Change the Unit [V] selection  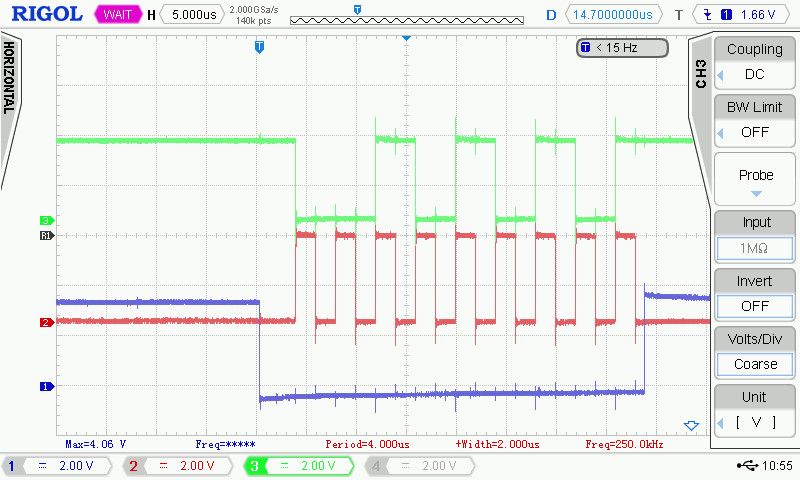(756, 423)
